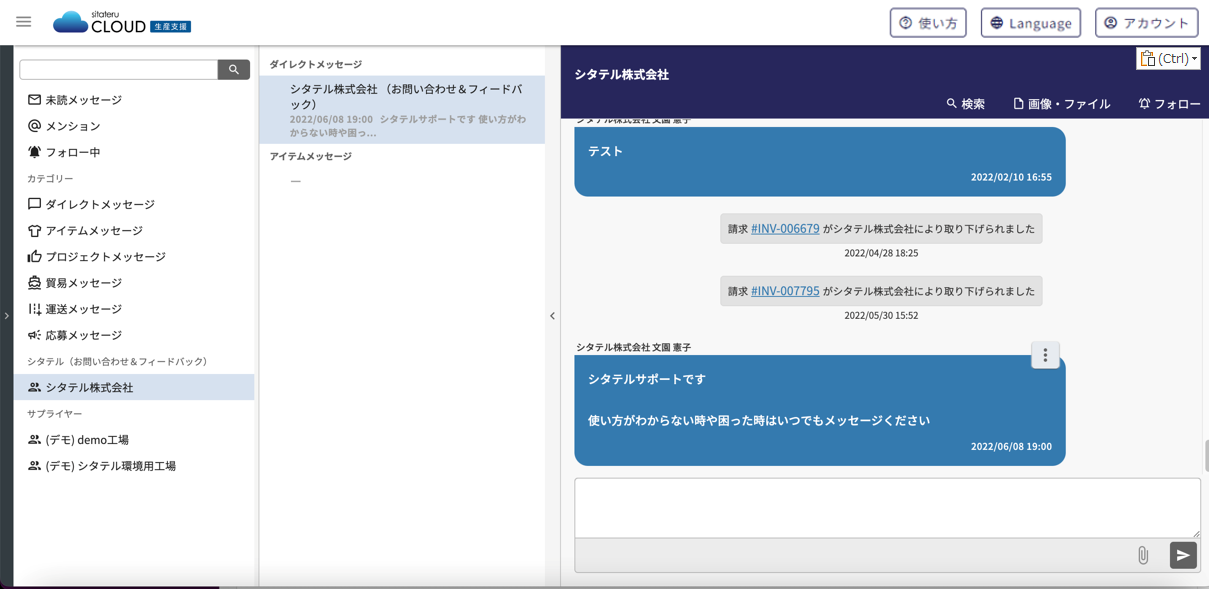Image resolution: width=1209 pixels, height=591 pixels.
Task: Click the megaphone icon for 応募メッセージ
Action: 34,335
